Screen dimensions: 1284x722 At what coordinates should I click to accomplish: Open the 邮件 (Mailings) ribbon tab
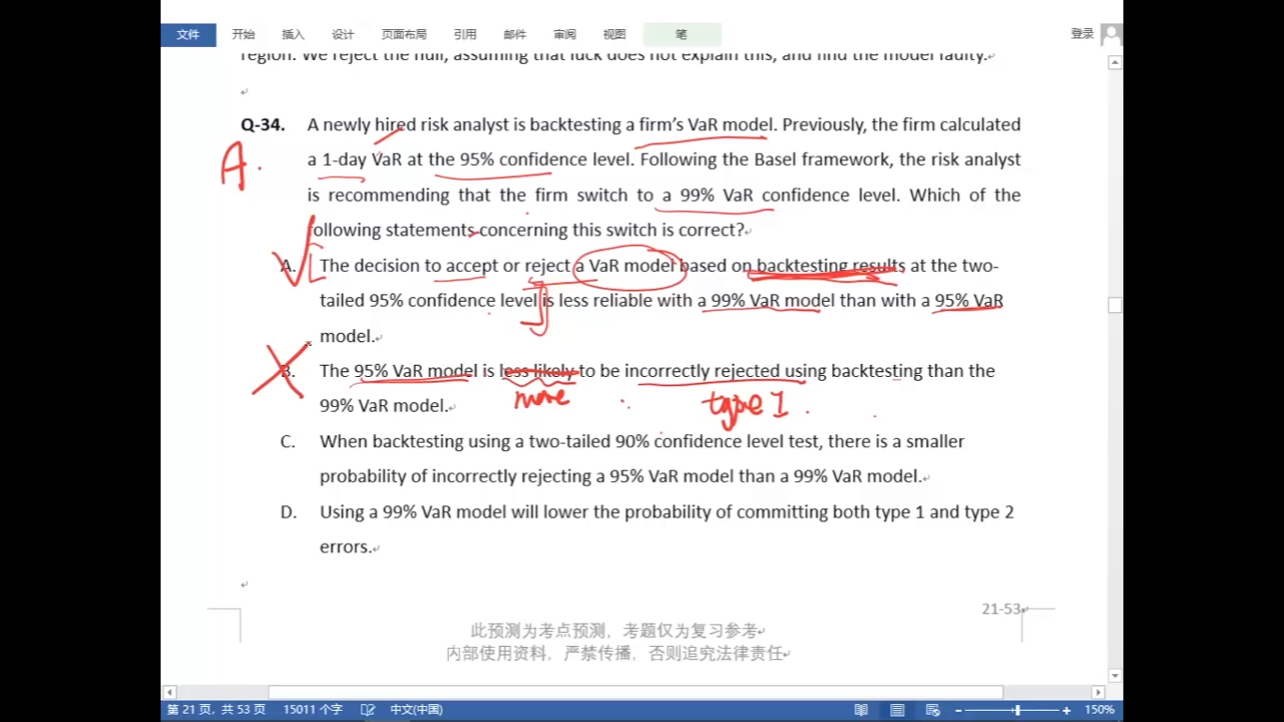point(515,35)
